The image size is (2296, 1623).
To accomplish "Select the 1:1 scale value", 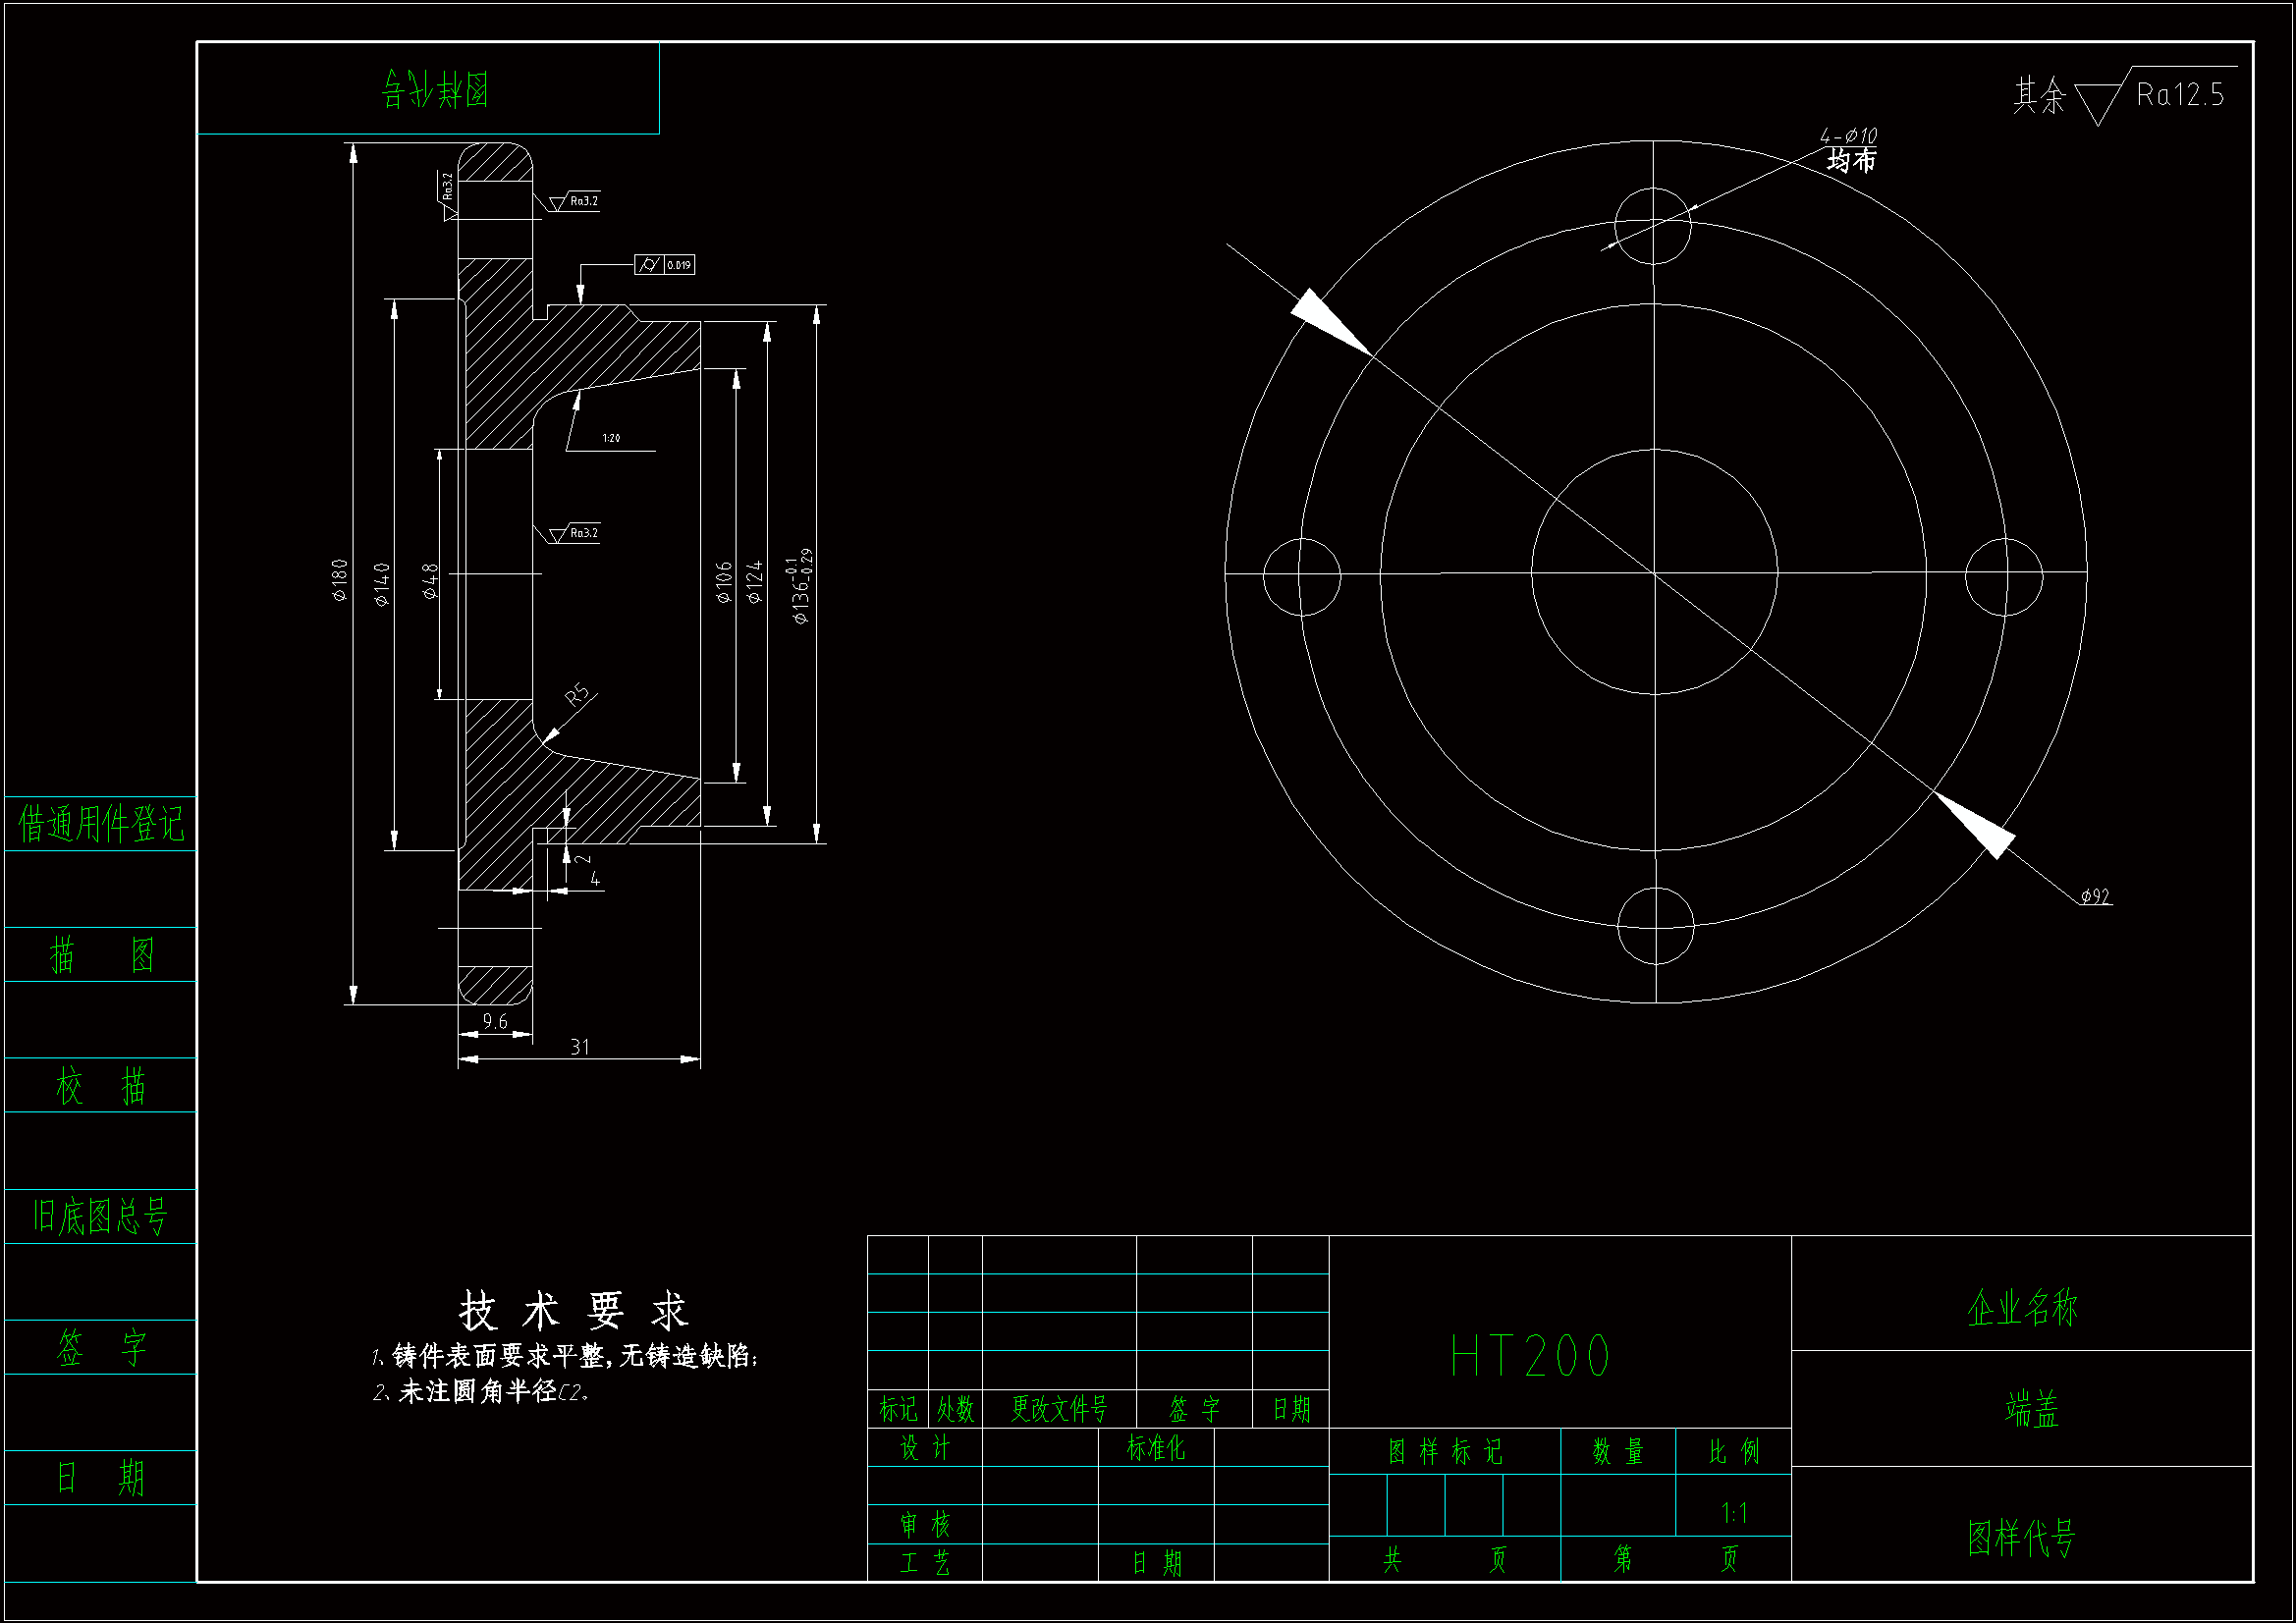I will coord(1734,1513).
